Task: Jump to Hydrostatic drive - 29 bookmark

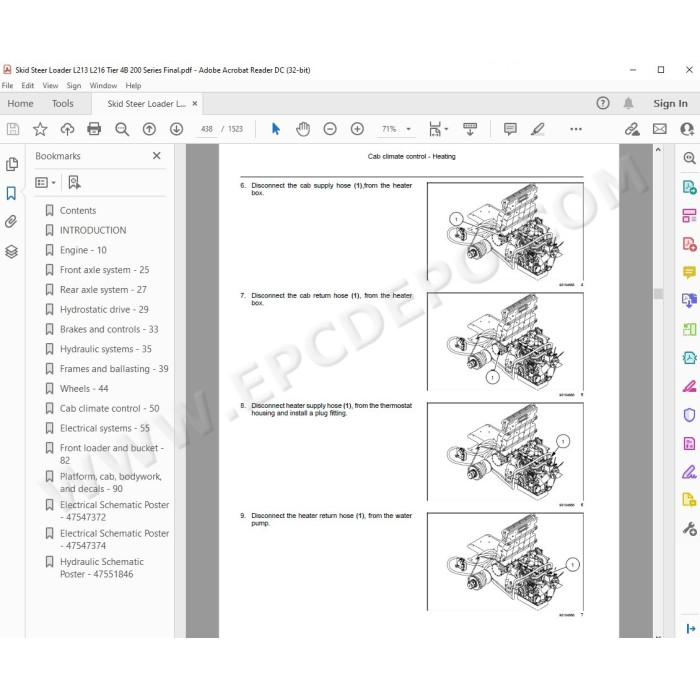Action: 104,309
